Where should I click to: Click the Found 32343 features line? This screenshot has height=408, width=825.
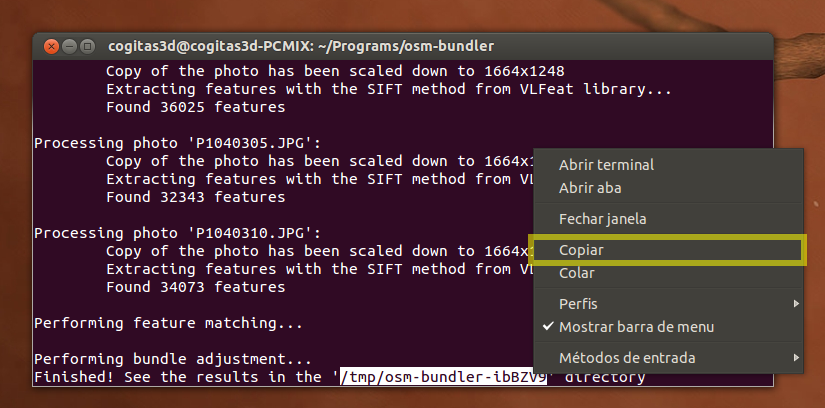(196, 197)
